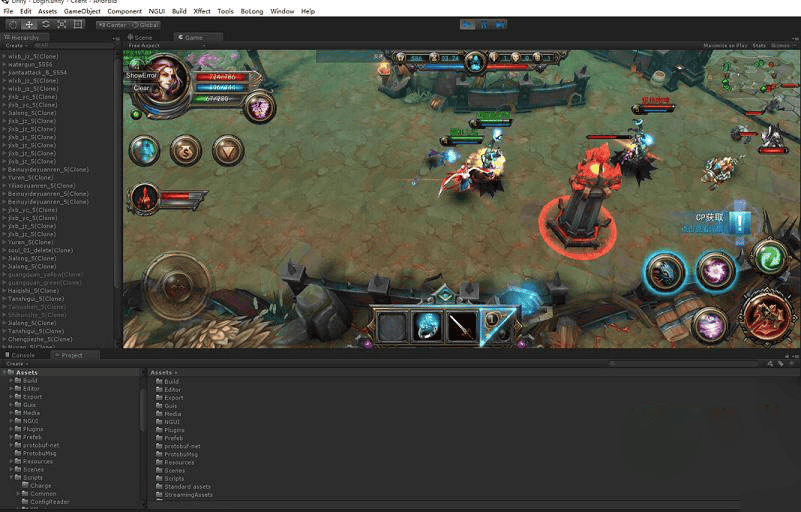The image size is (801, 512).
Task: Expand the Resources folder in Assets tree
Action: [11, 461]
